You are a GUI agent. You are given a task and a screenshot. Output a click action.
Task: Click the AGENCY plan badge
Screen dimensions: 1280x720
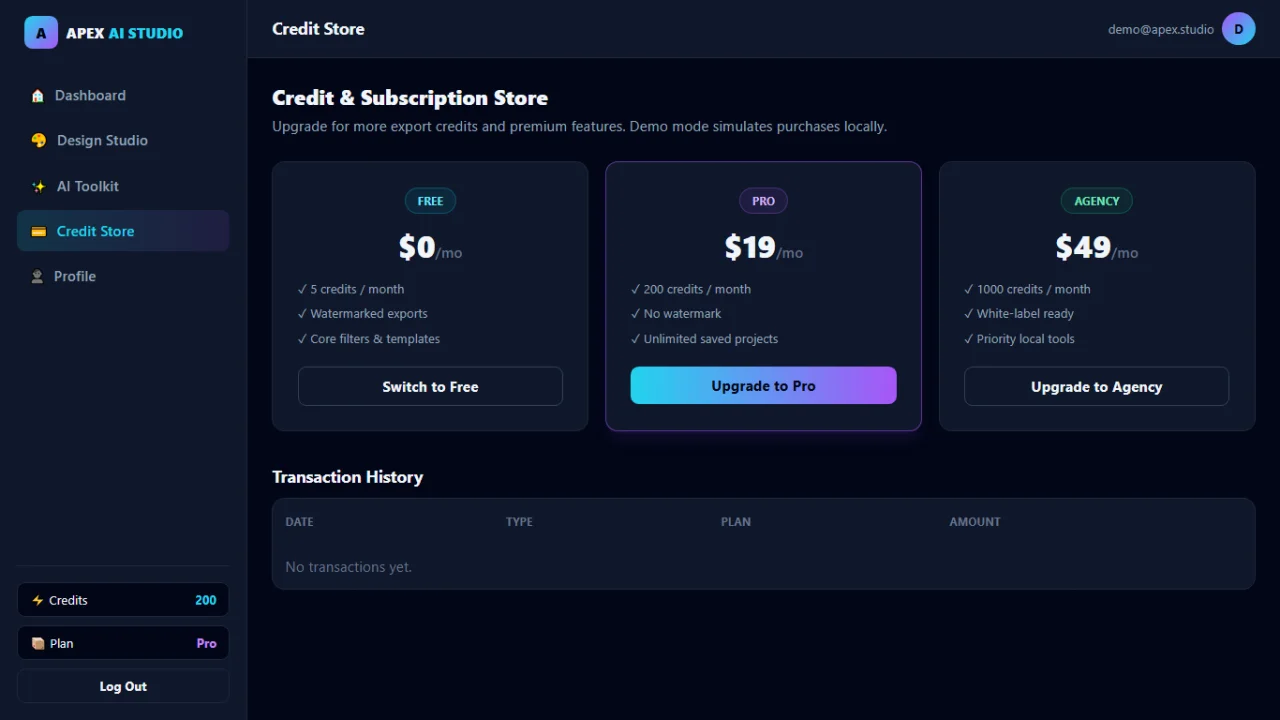click(1097, 201)
